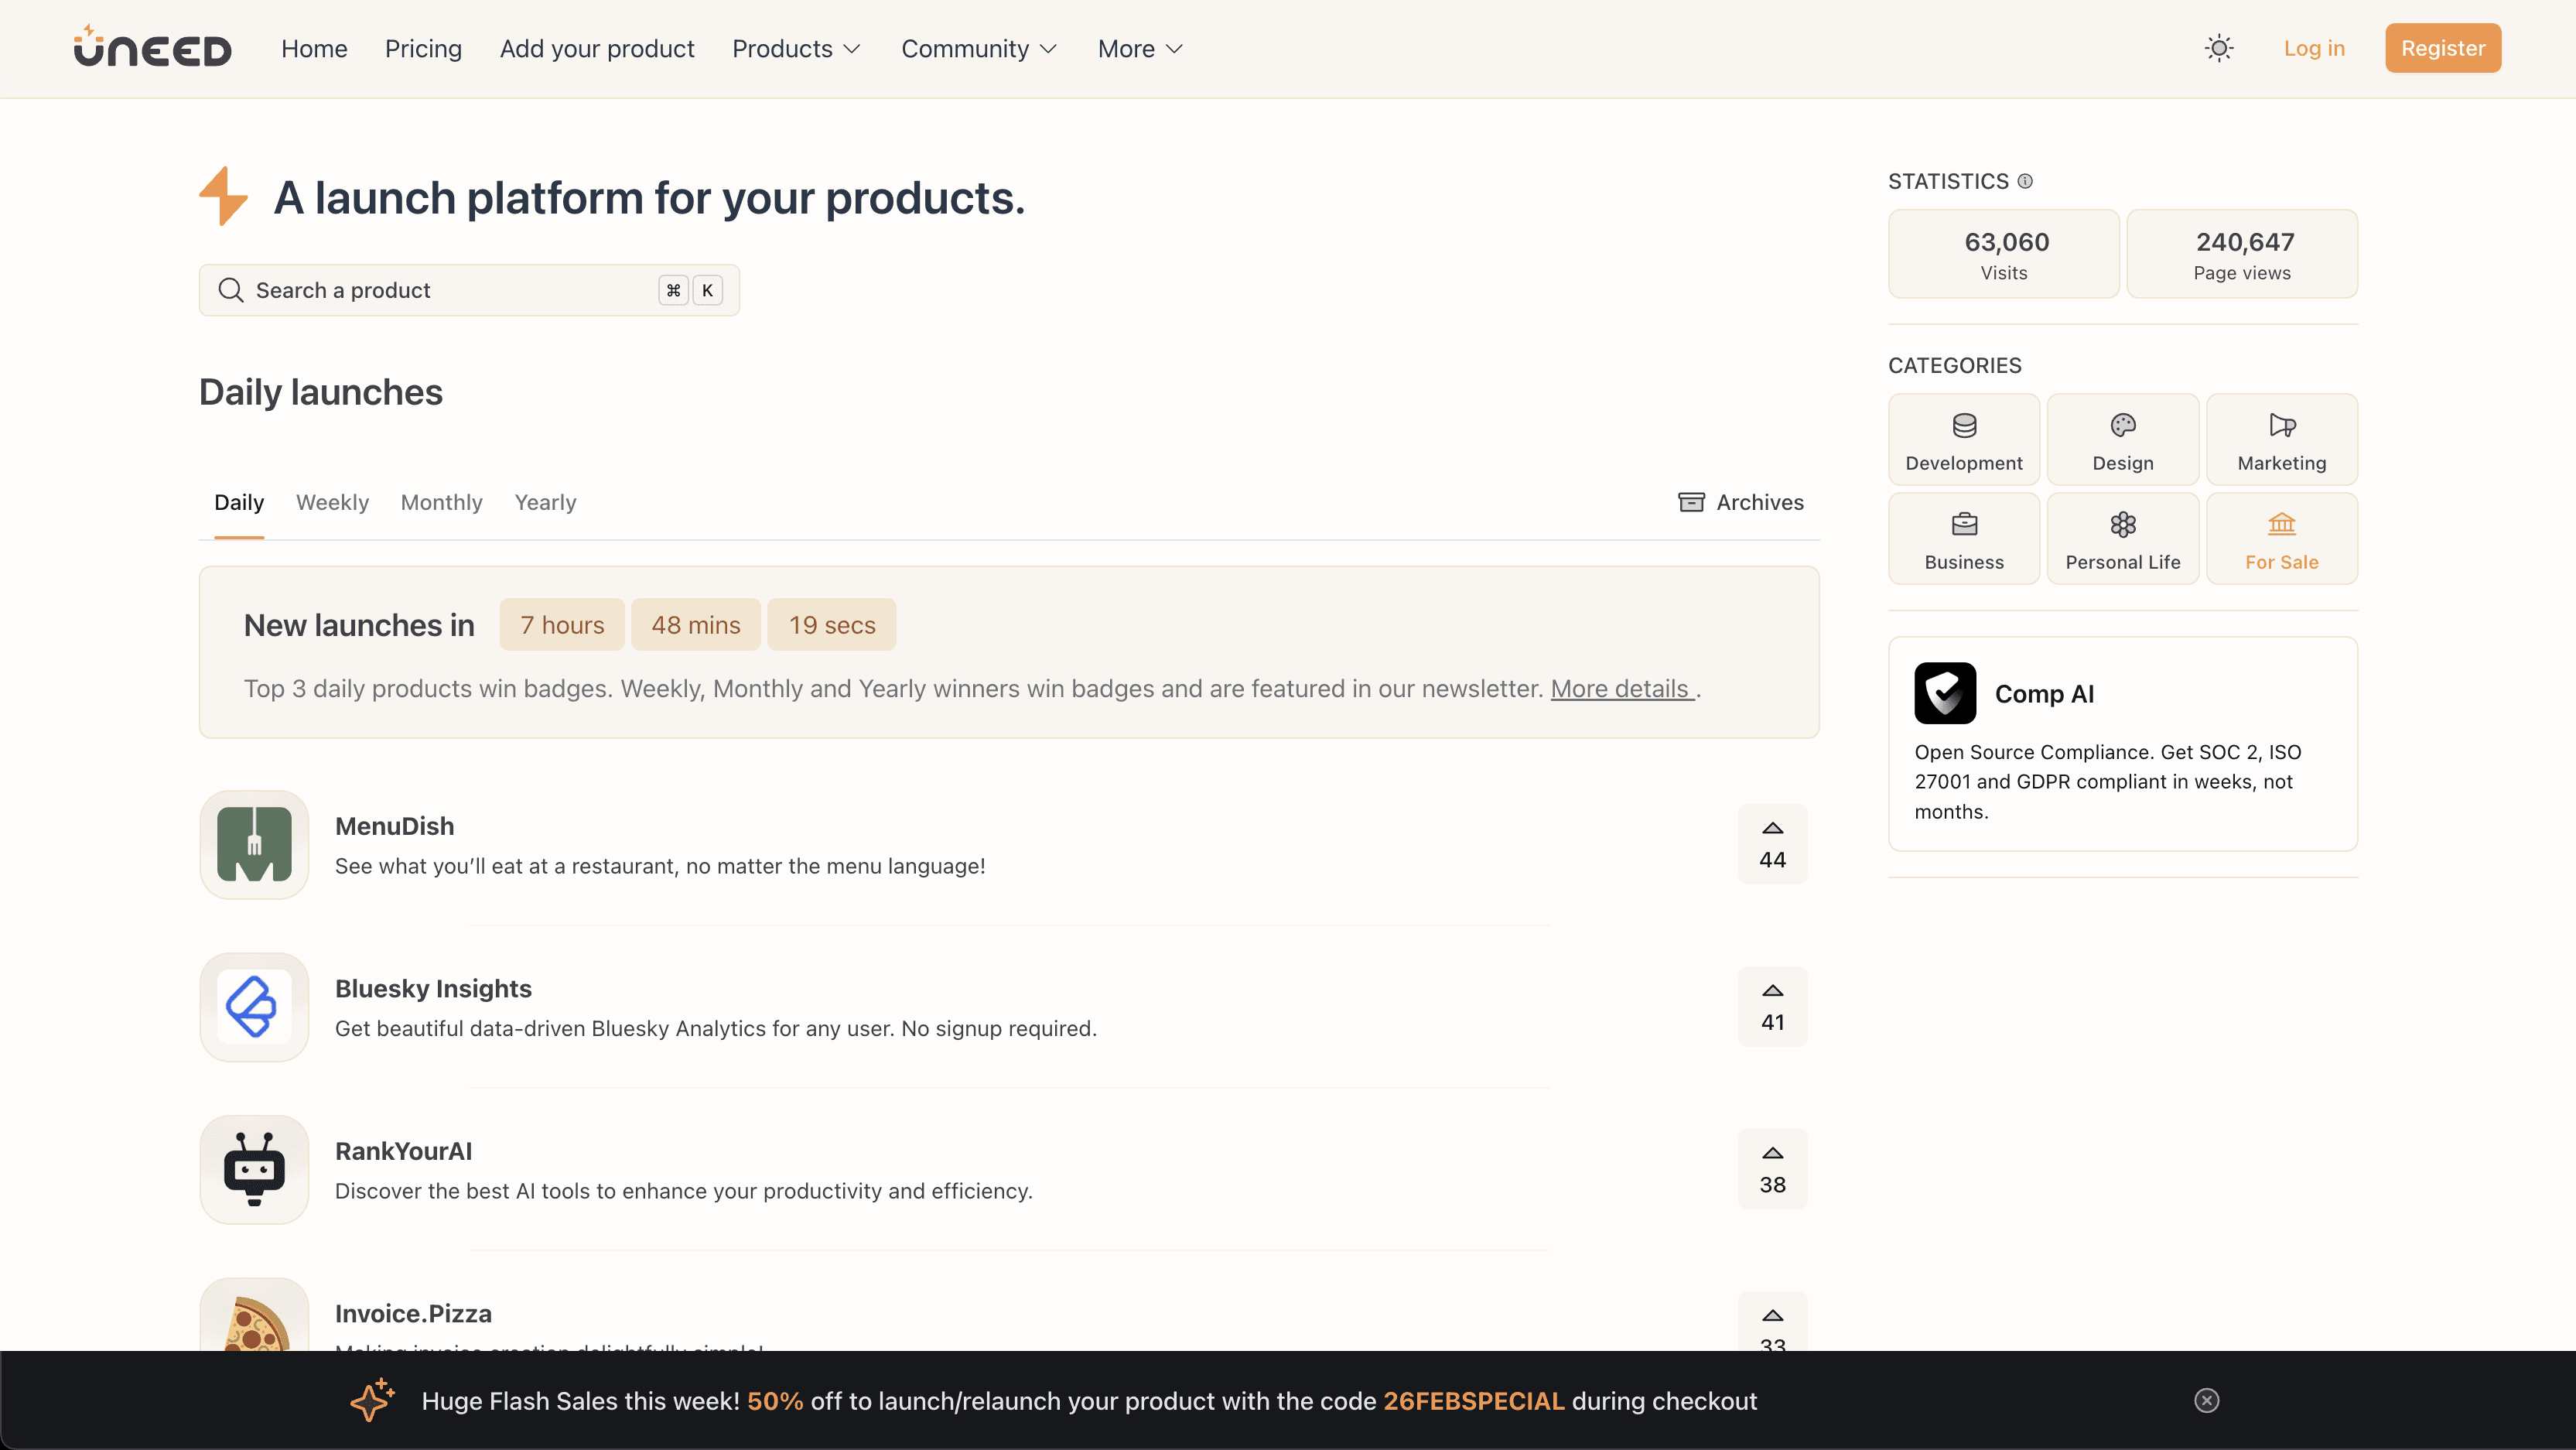Click the Statistics info icon
The height and width of the screenshot is (1450, 2576).
coord(2025,181)
